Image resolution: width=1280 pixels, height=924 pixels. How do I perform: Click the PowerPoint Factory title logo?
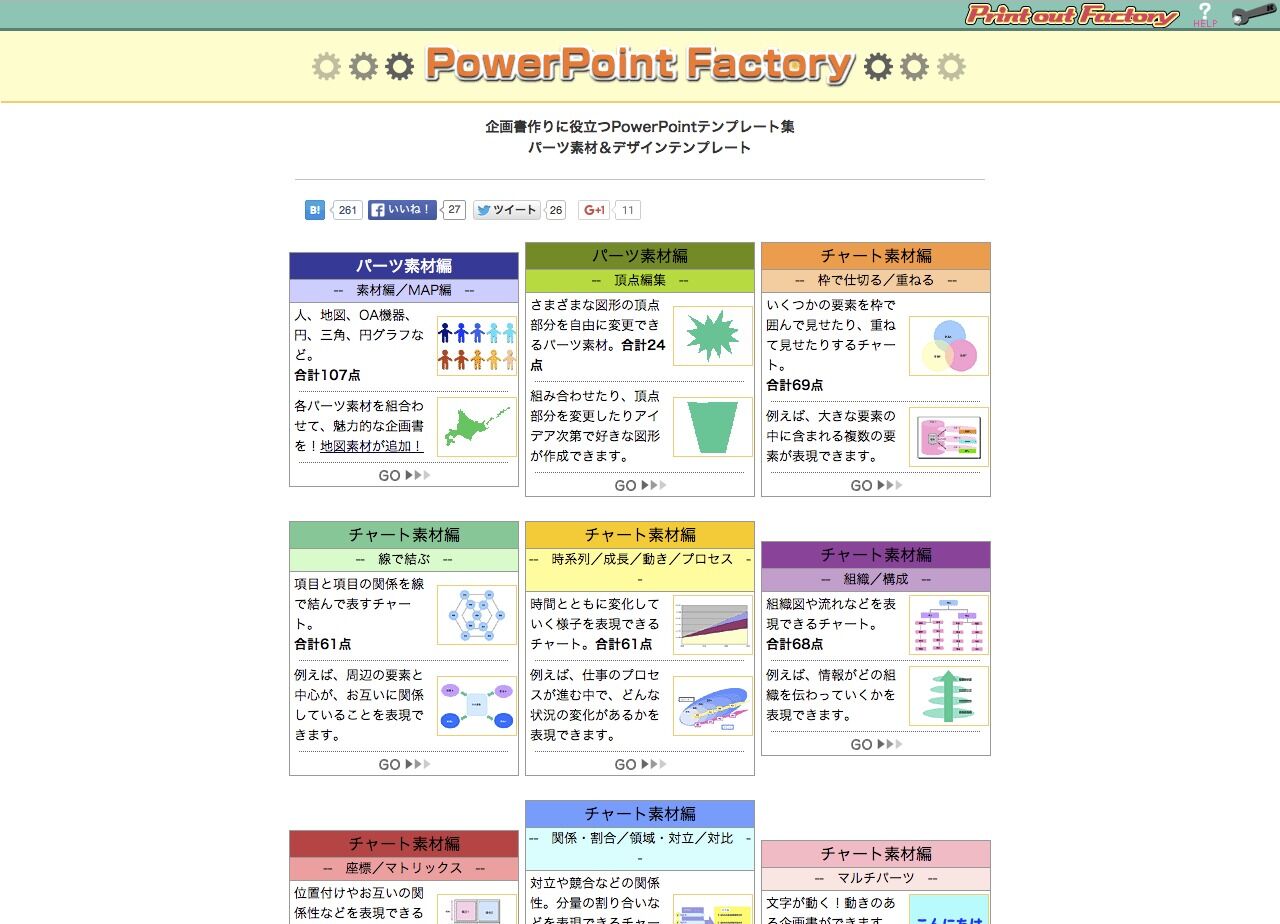tap(639, 66)
